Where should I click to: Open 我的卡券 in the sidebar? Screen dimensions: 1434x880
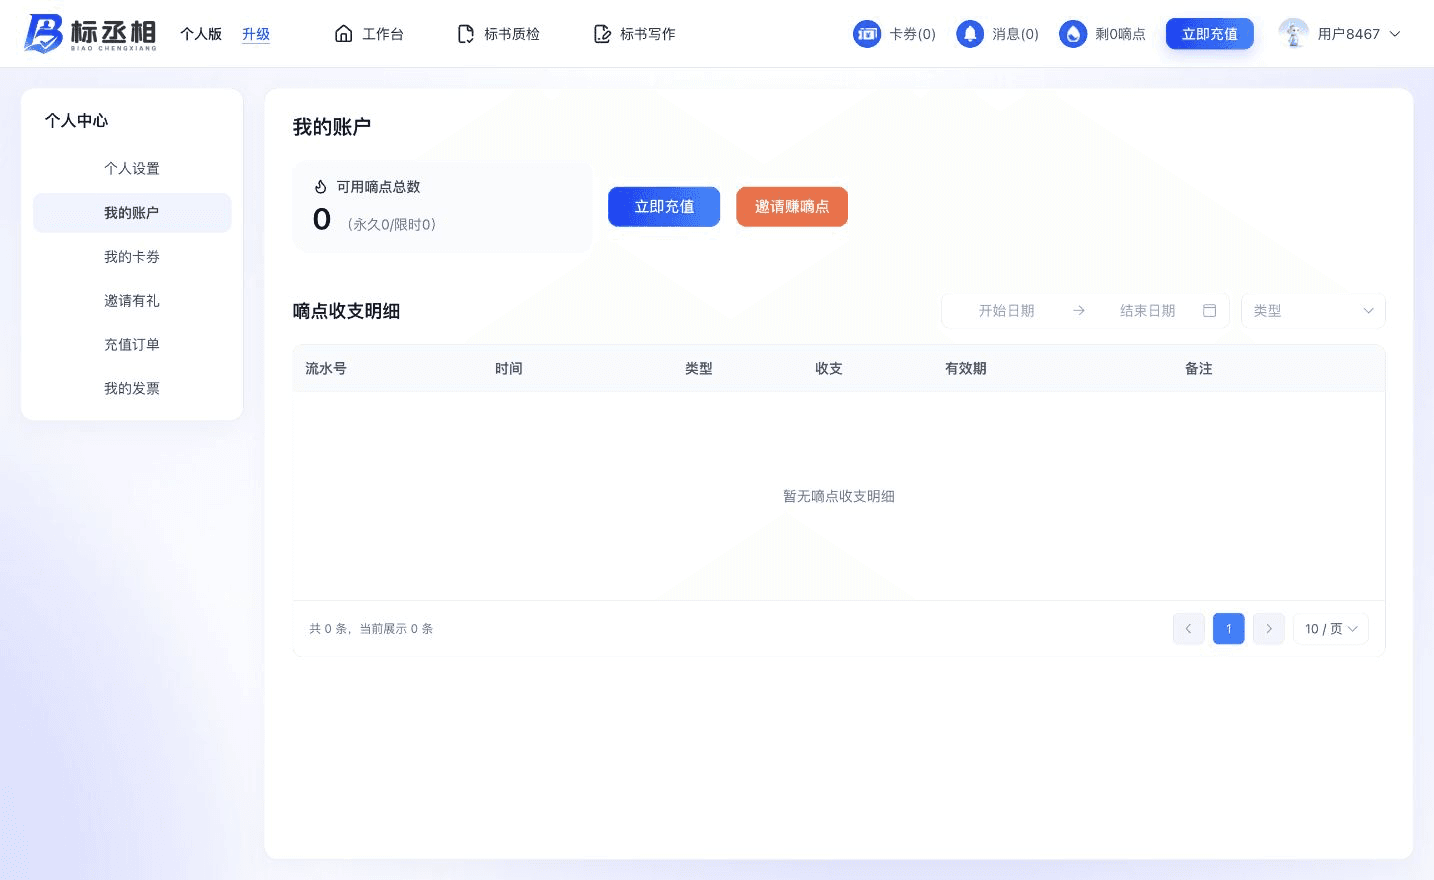(x=132, y=257)
